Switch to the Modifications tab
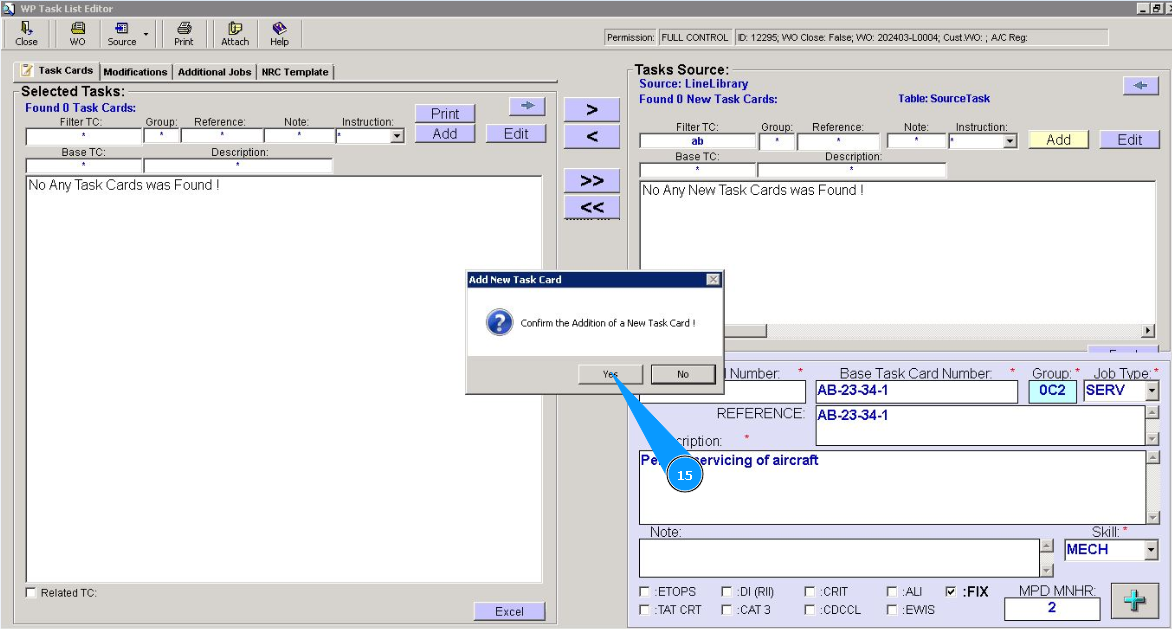 [x=135, y=72]
